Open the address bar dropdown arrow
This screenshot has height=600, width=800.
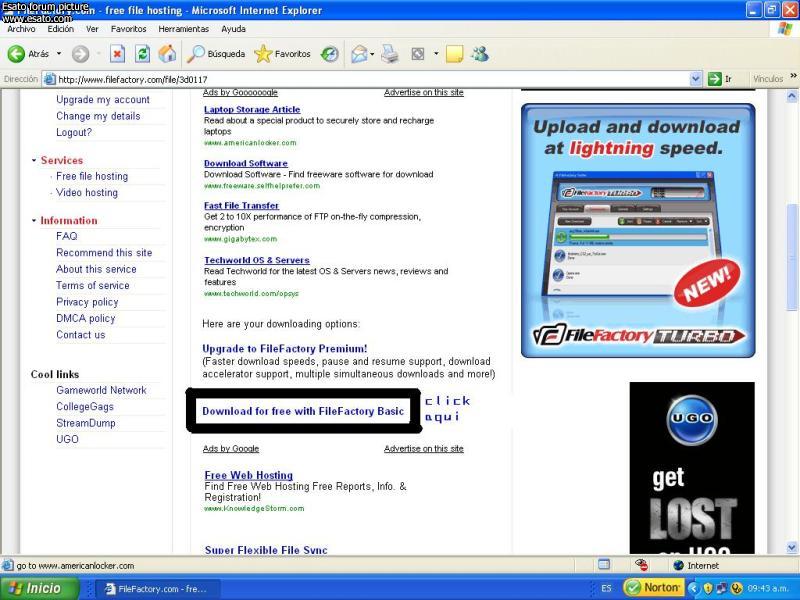pos(695,79)
